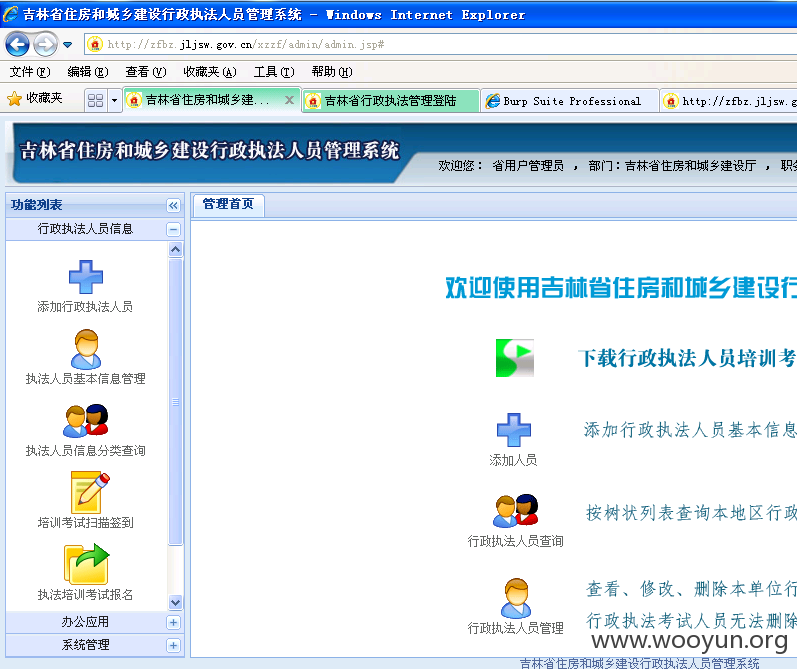Screen dimensions: 797x669
Task: Click the 下载行政执法人员培训考 link text
Action: [687, 358]
